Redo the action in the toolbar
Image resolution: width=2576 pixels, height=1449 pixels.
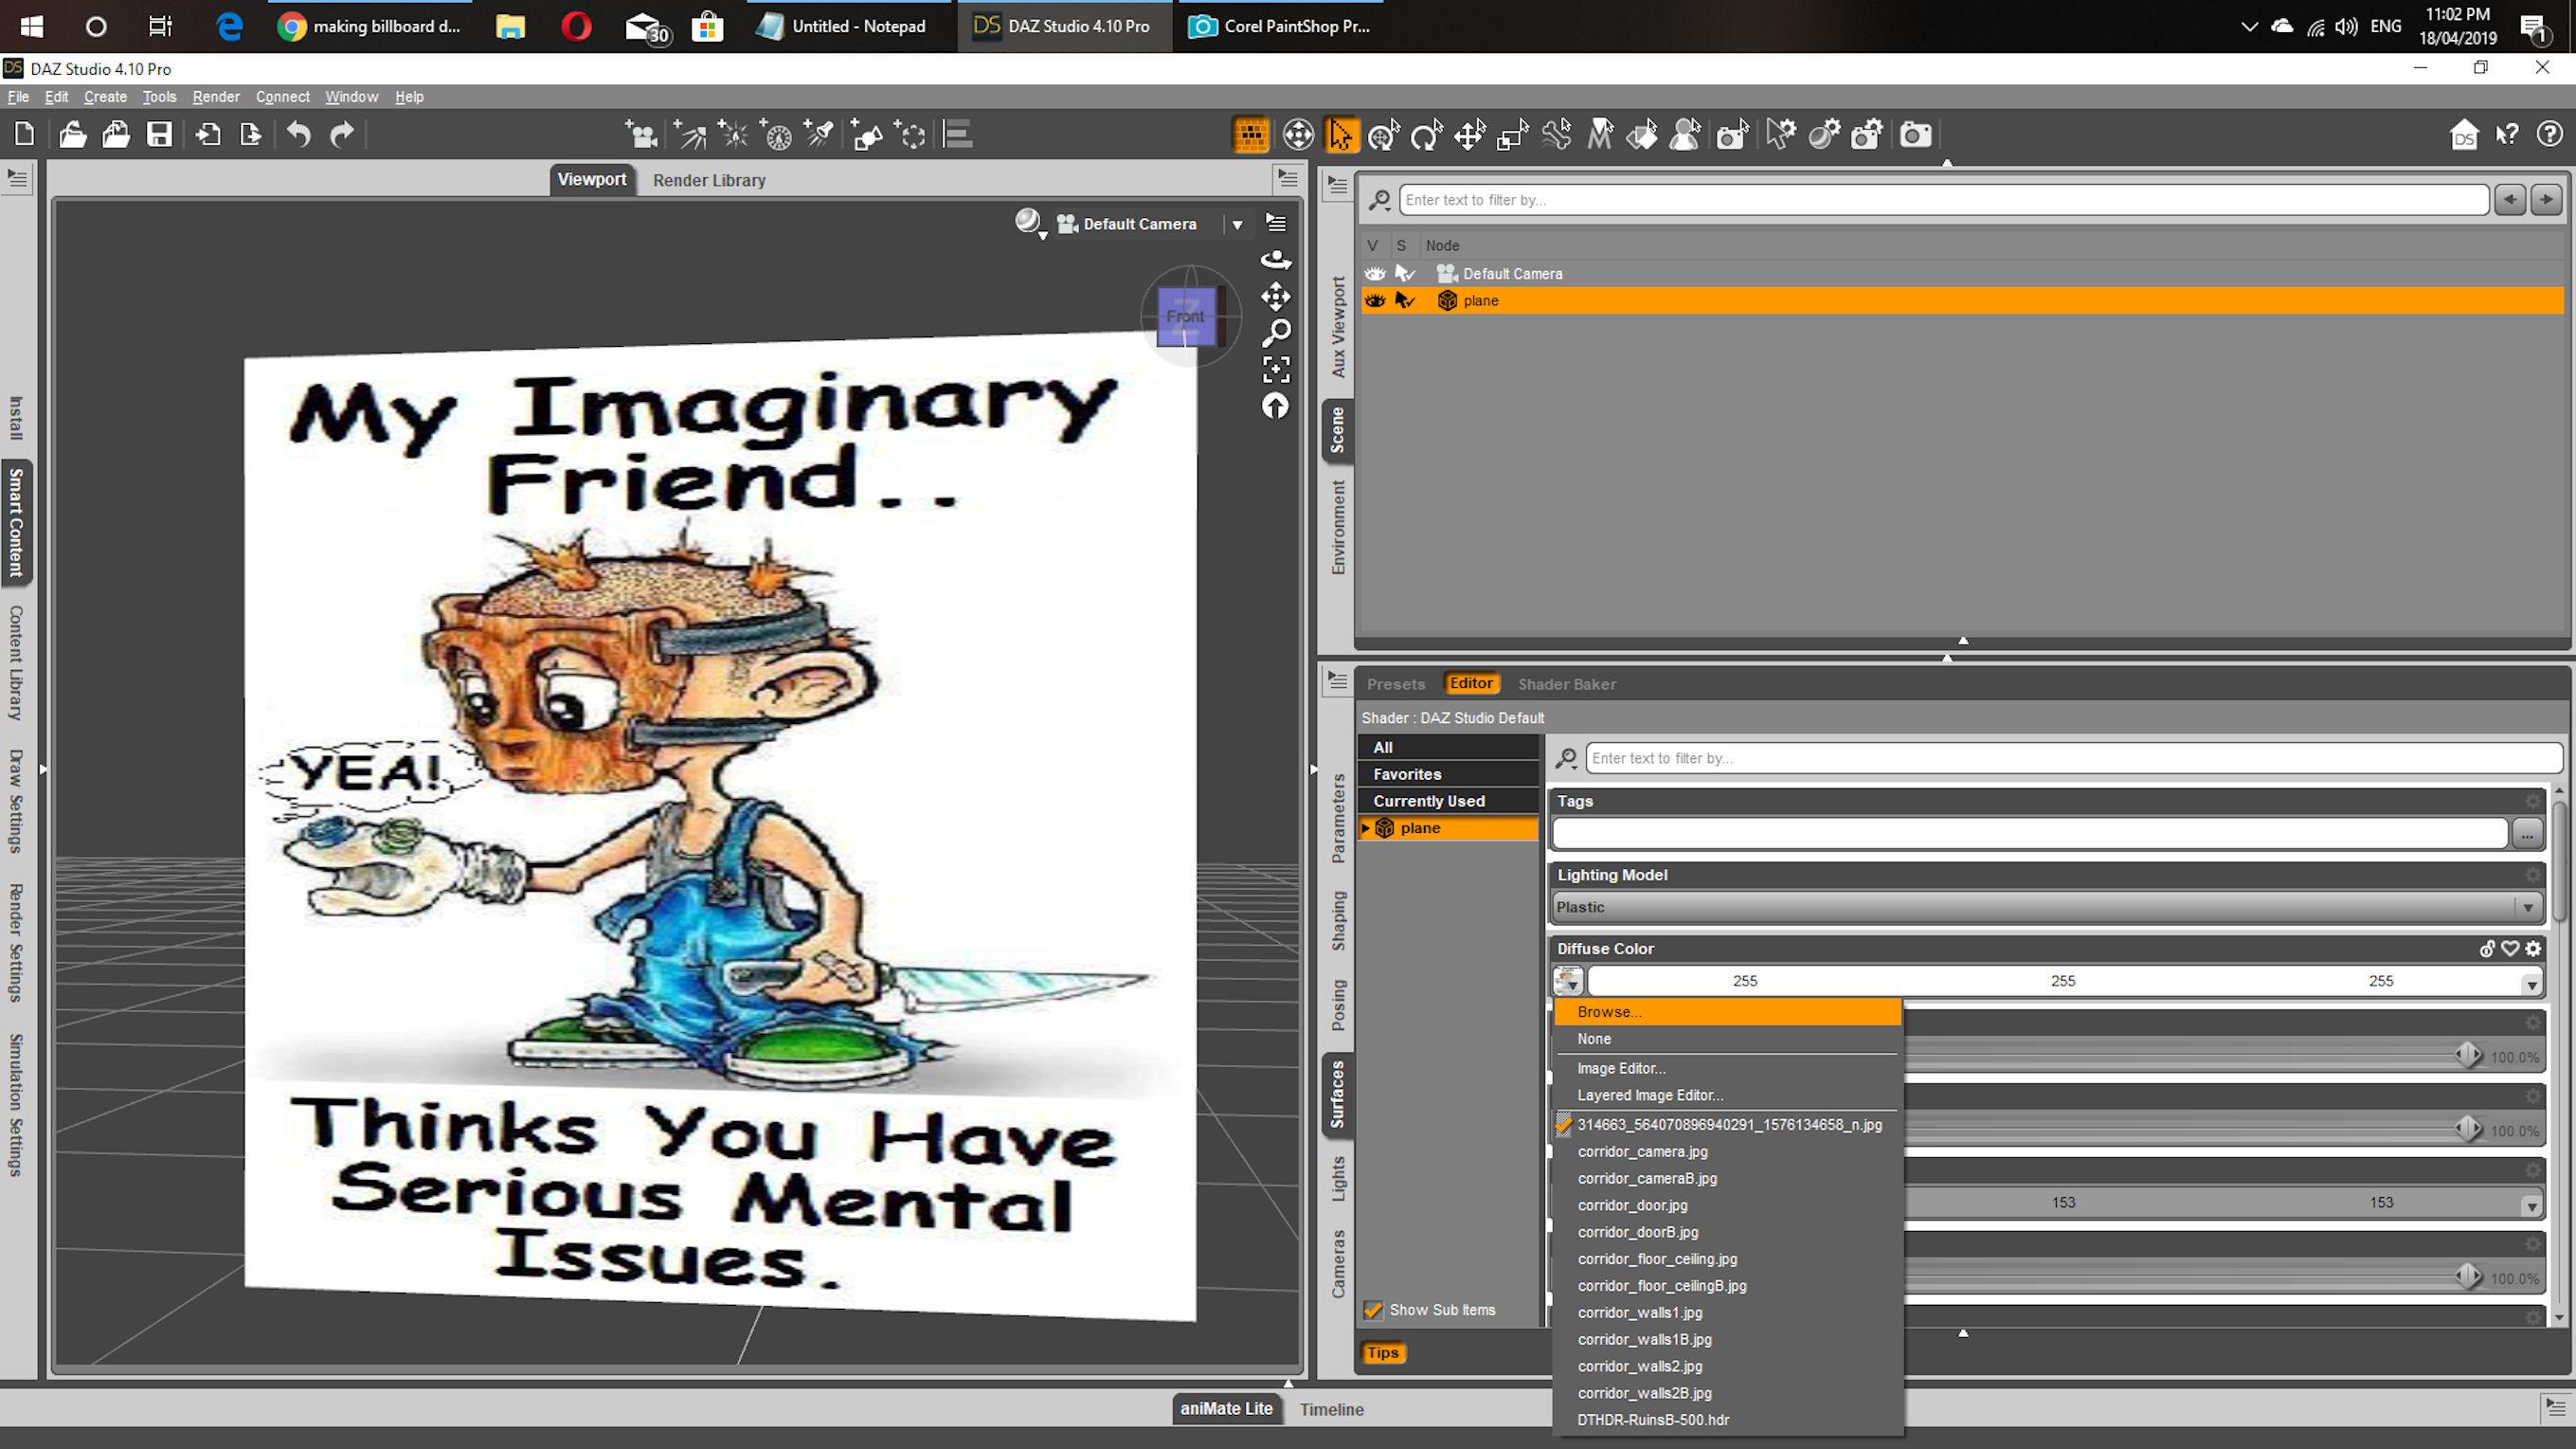point(342,134)
